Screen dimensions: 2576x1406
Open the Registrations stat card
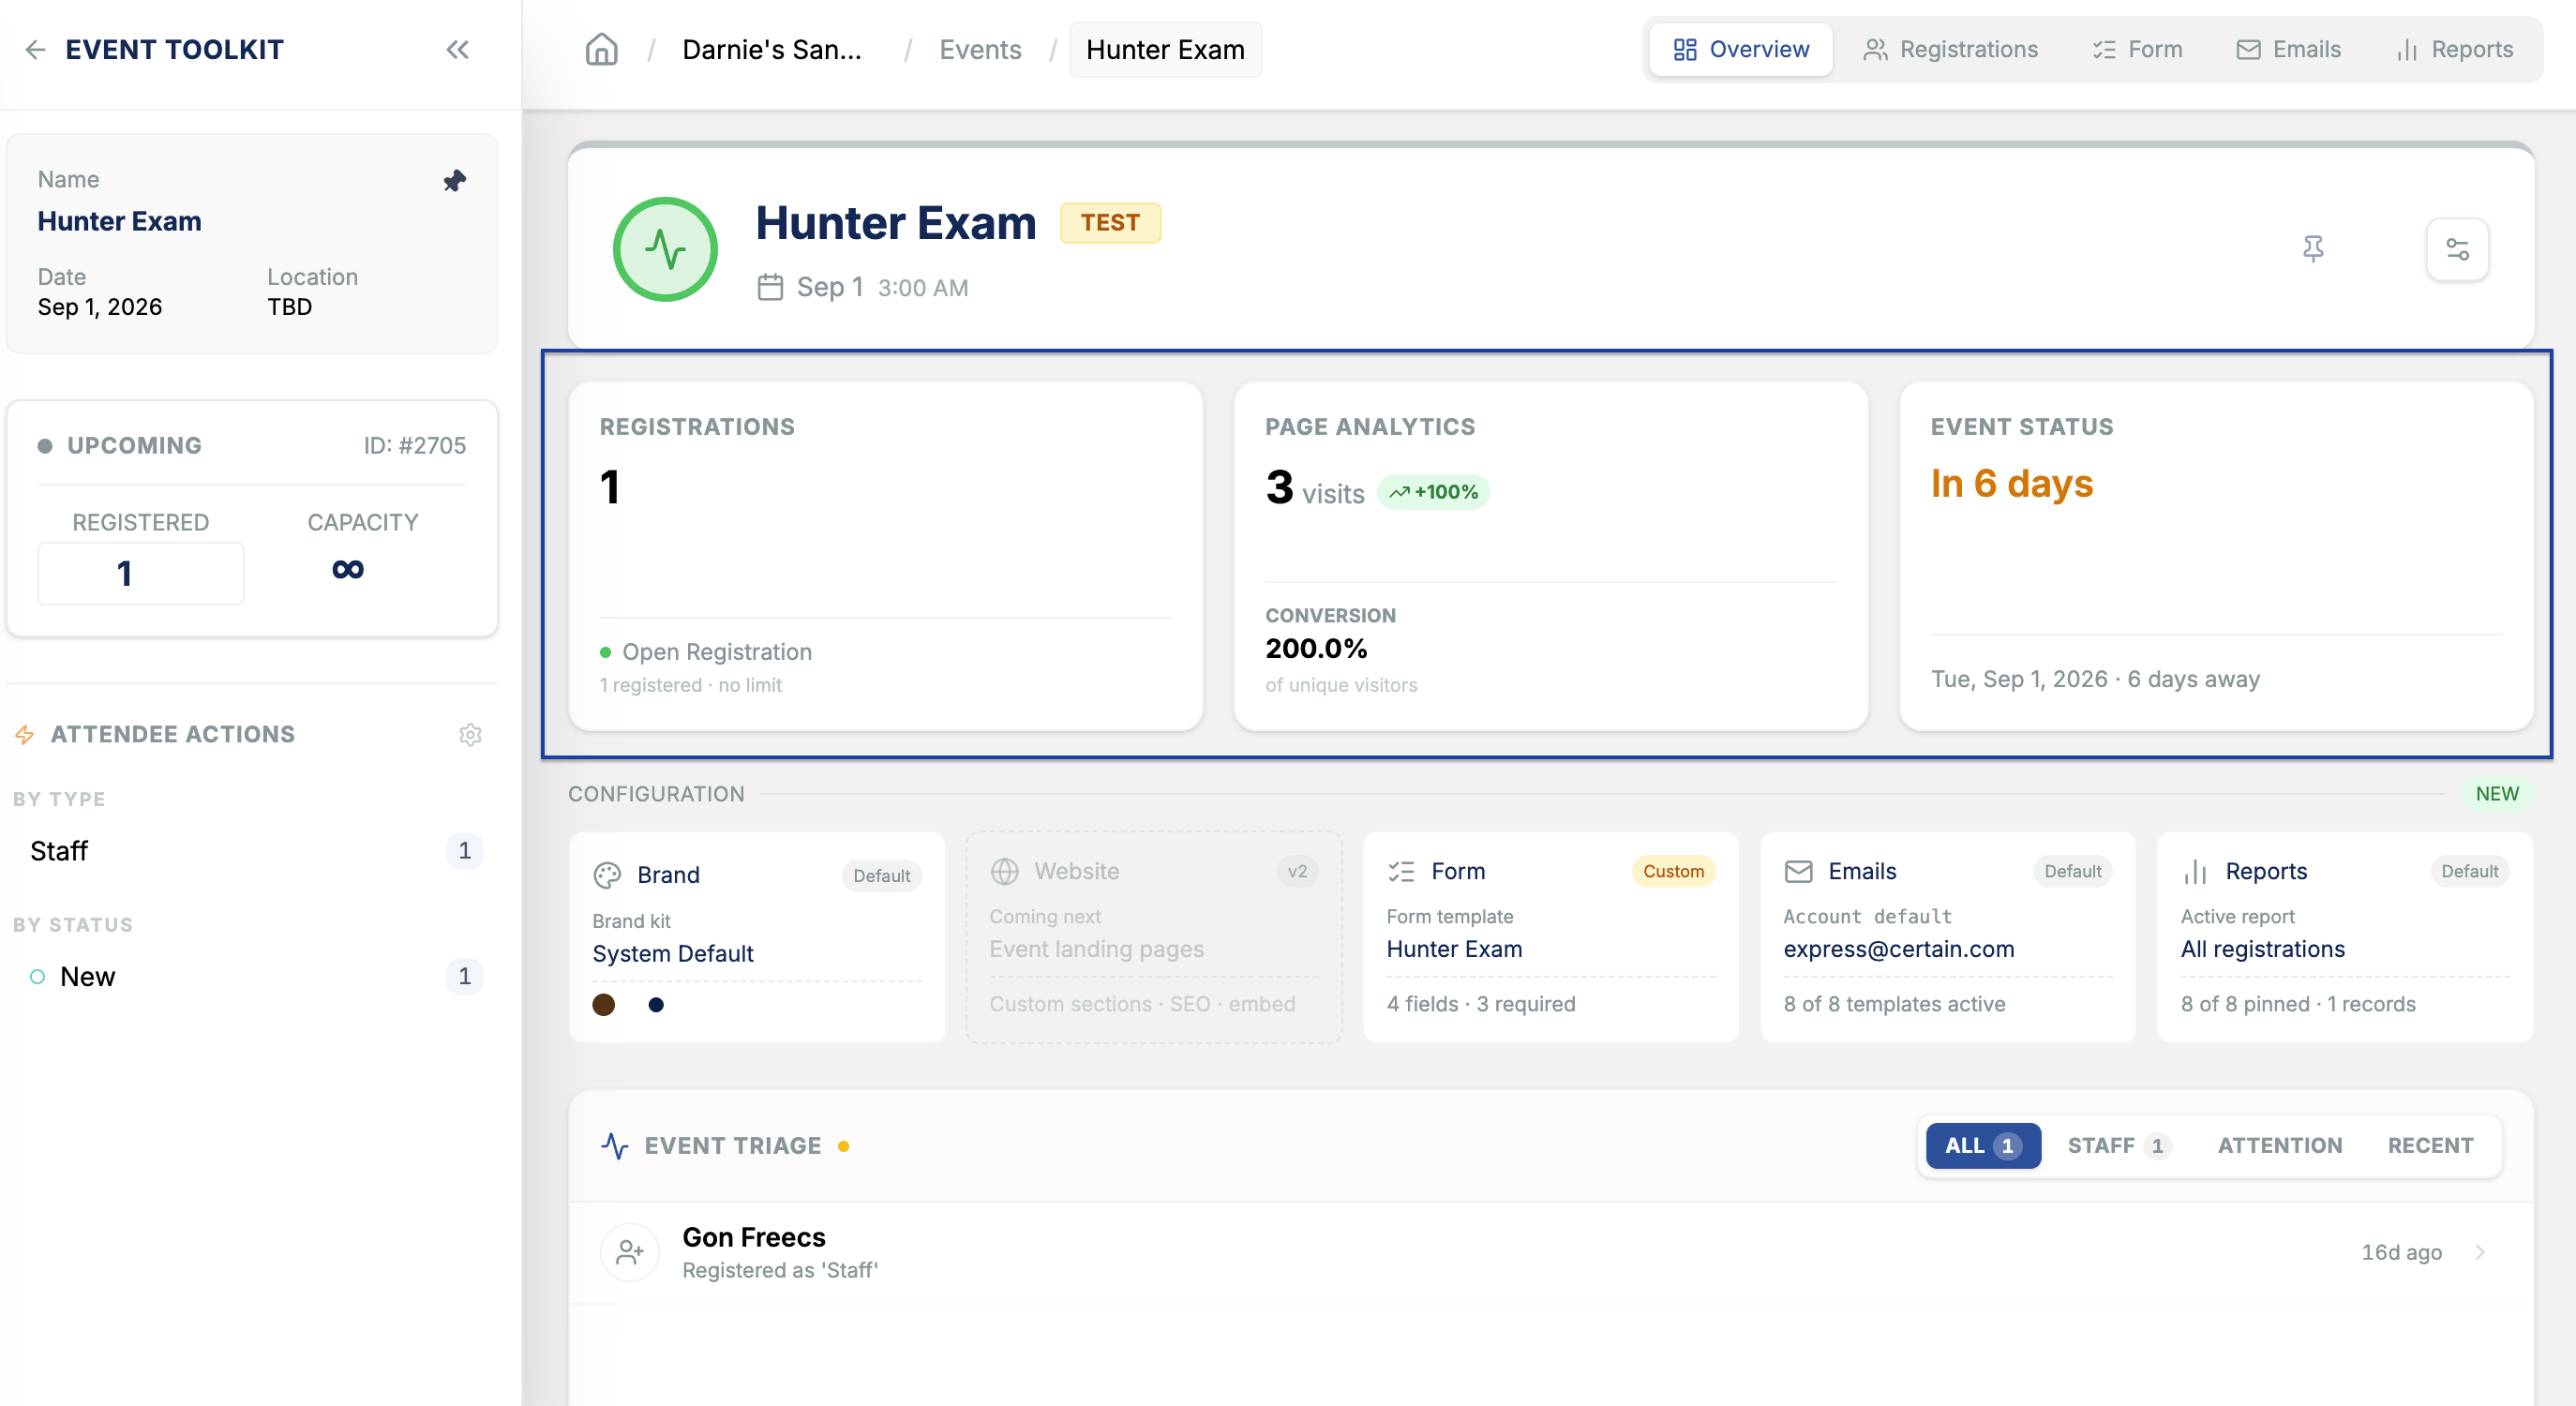pyautogui.click(x=885, y=556)
